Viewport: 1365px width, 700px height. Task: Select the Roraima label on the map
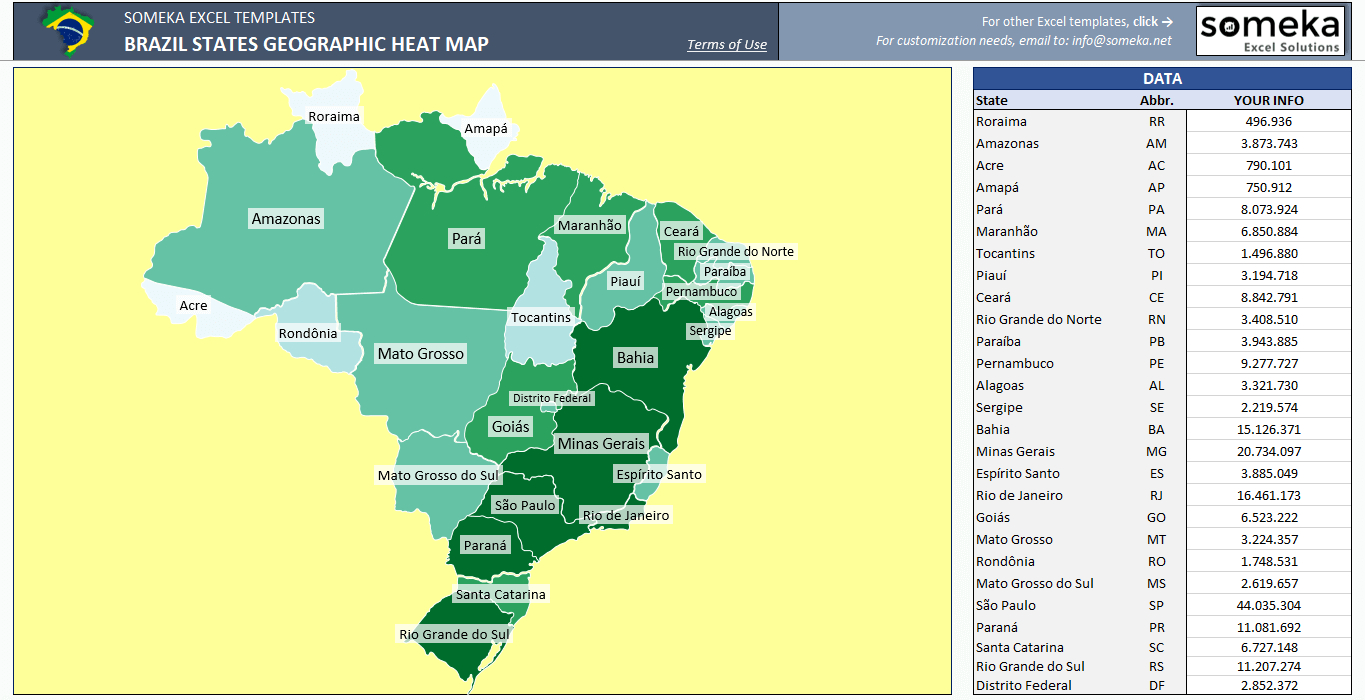coord(334,116)
